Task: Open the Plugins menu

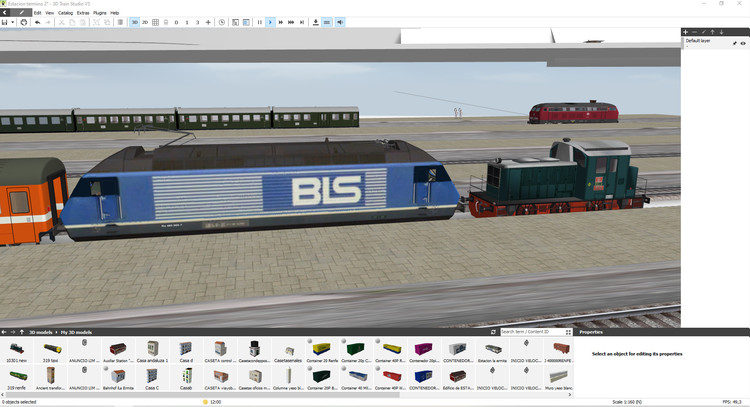Action: coord(100,13)
